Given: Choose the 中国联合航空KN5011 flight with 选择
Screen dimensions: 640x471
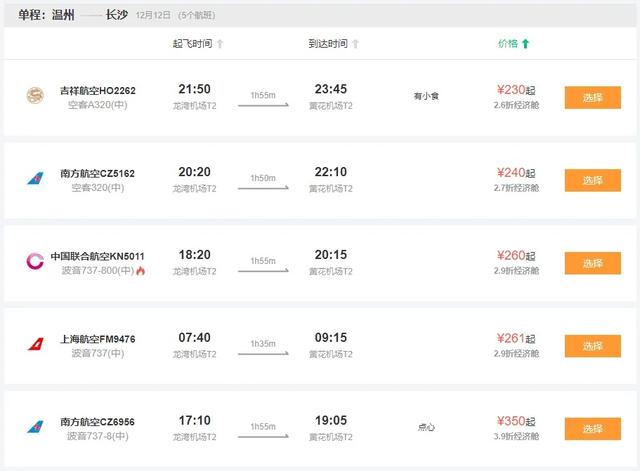Looking at the screenshot, I should (x=585, y=263).
